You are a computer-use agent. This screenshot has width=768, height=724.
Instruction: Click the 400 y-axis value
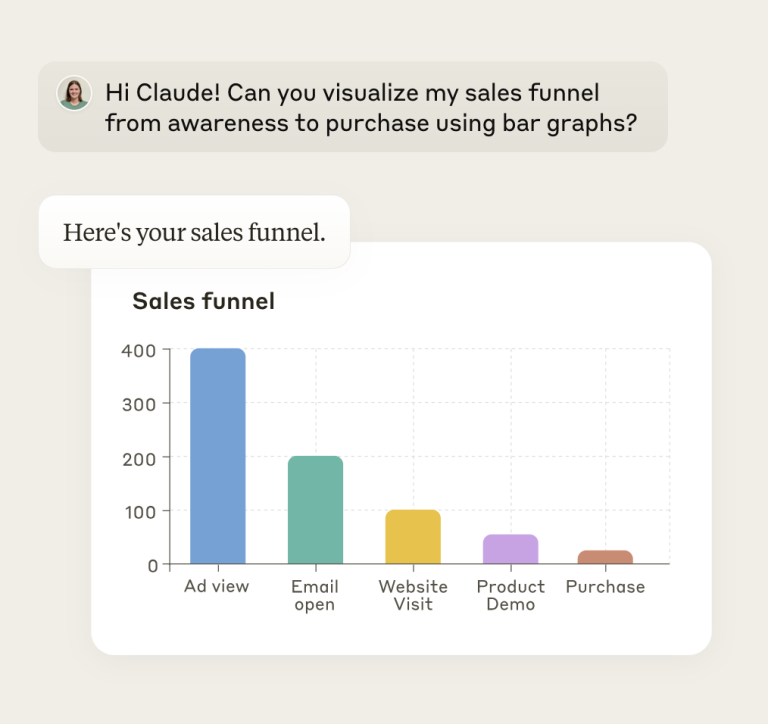[x=139, y=351]
